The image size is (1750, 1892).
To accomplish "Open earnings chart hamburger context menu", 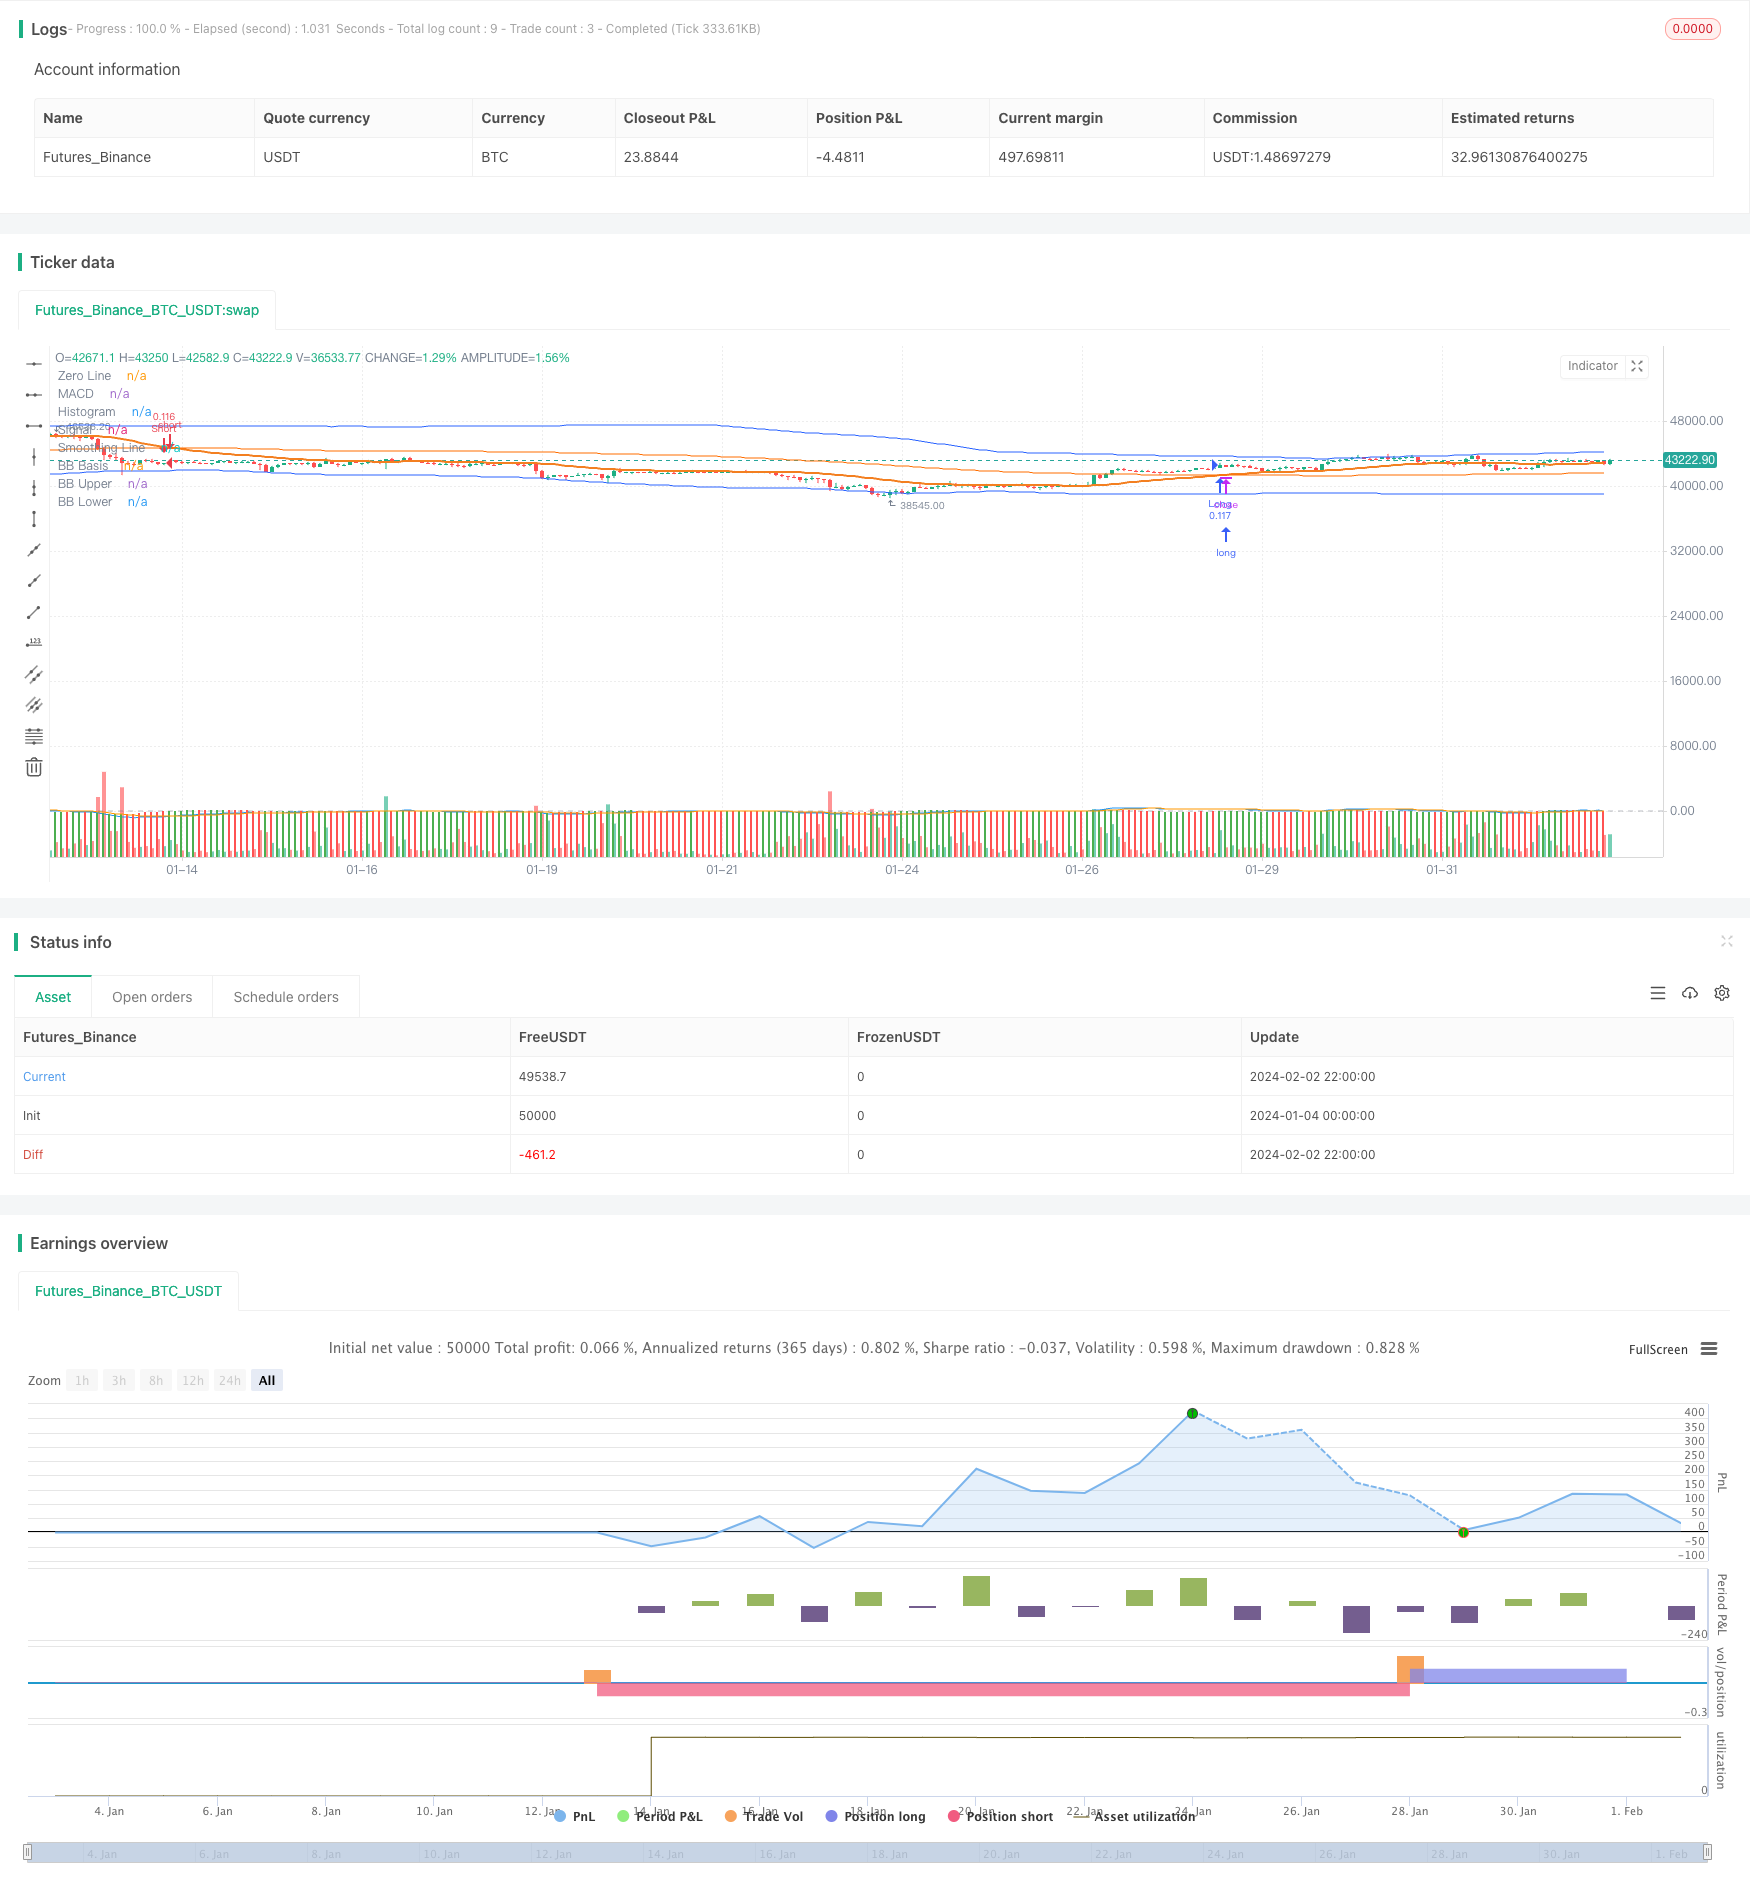I will click(x=1709, y=1349).
